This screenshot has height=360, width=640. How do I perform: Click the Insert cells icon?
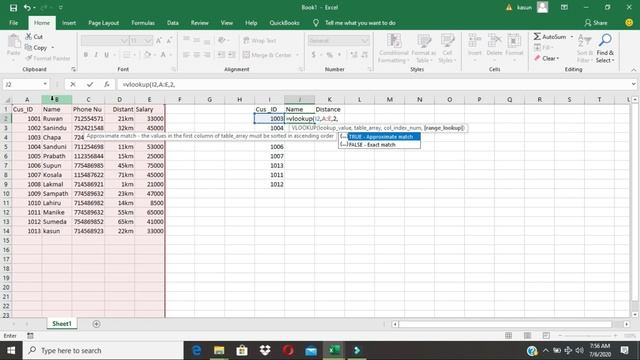(x=474, y=41)
